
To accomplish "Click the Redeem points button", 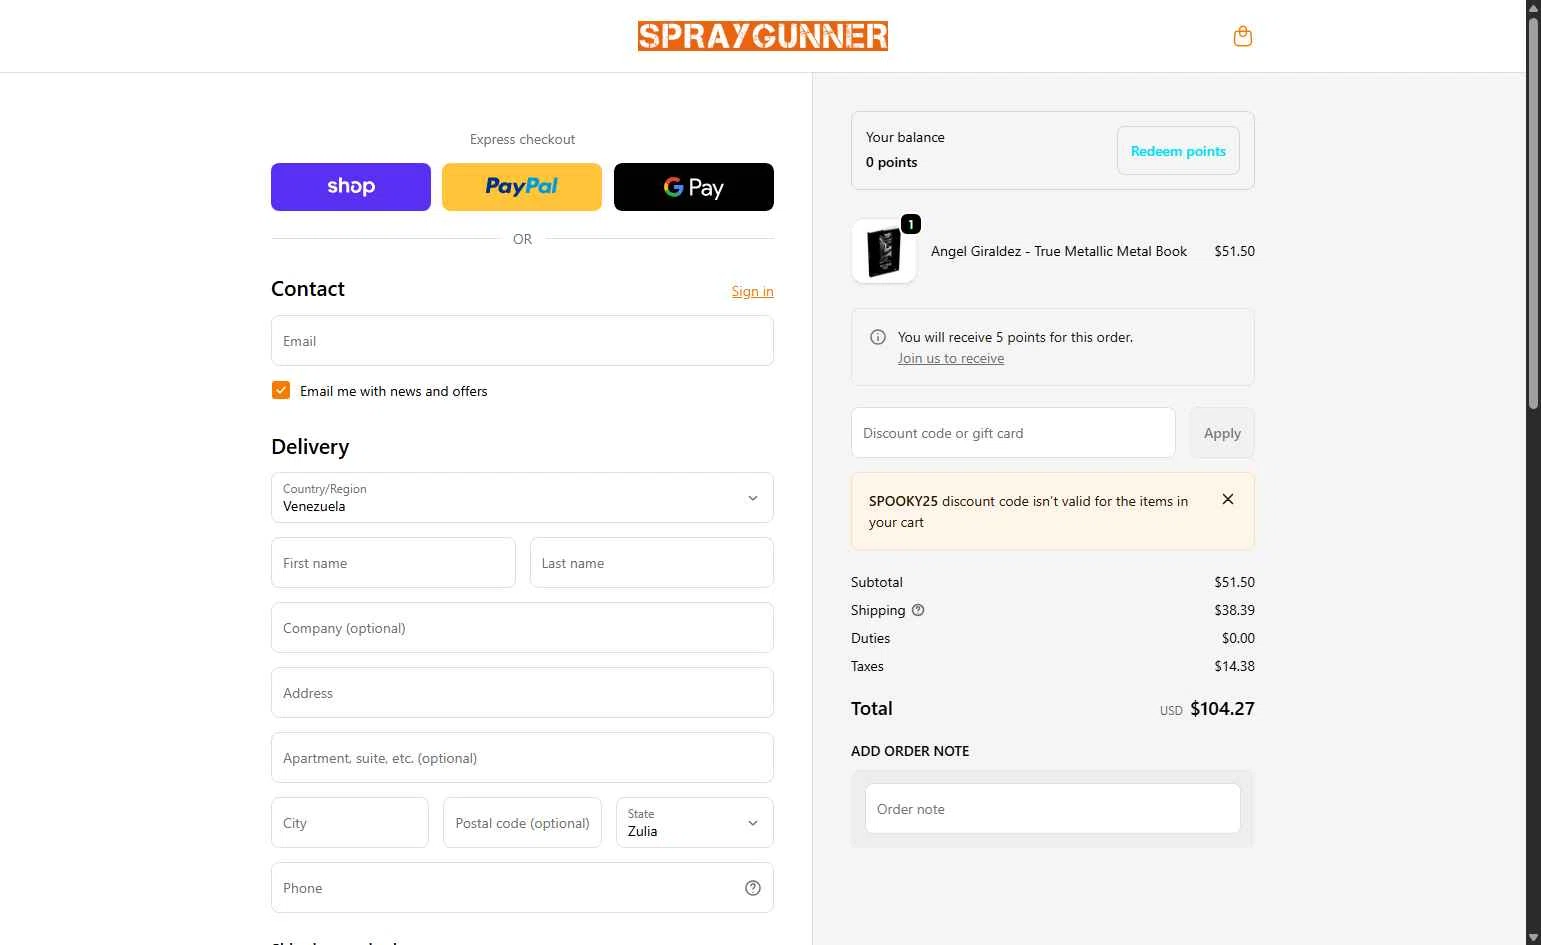I will pos(1178,151).
